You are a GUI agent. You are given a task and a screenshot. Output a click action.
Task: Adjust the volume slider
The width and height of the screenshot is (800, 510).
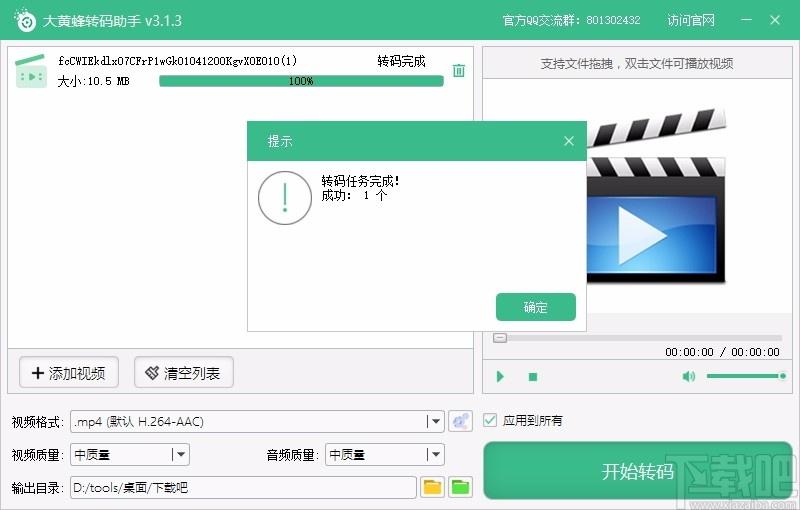[746, 376]
